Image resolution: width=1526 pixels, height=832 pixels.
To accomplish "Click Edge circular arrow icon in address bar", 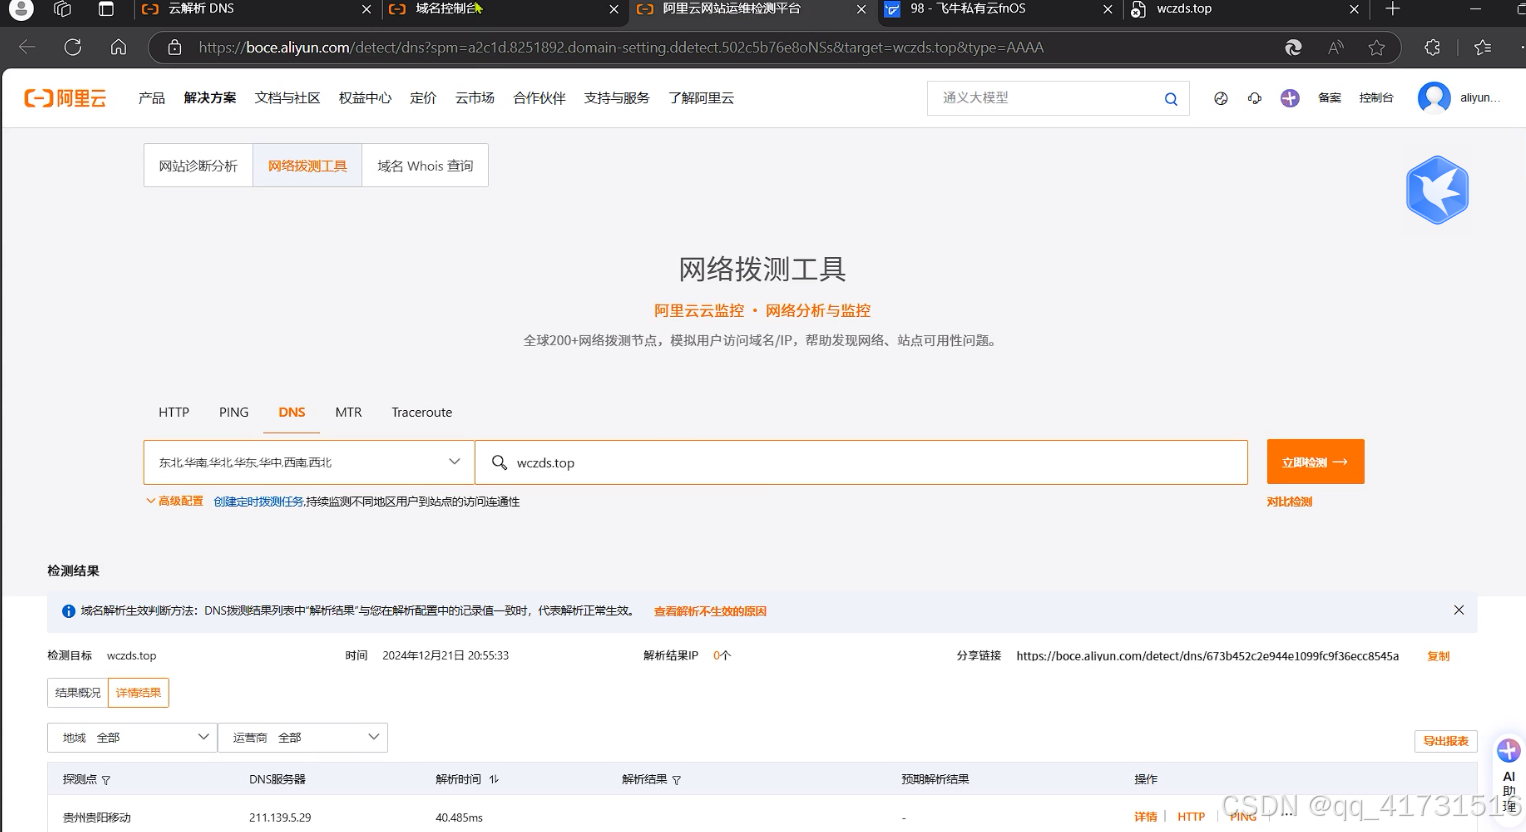I will click(x=1293, y=47).
